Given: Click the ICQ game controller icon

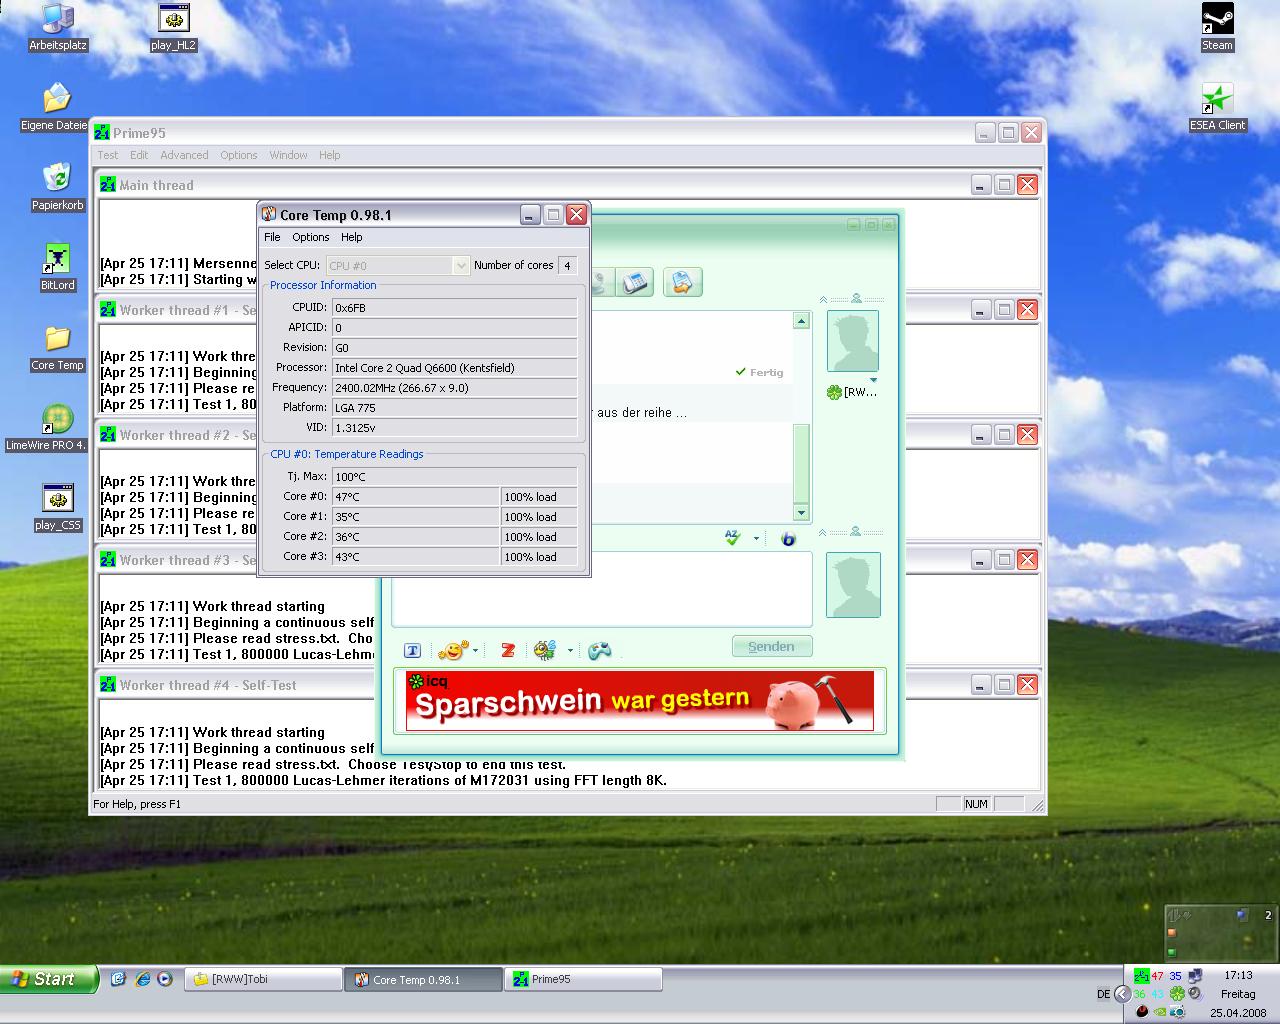Looking at the screenshot, I should pyautogui.click(x=599, y=650).
